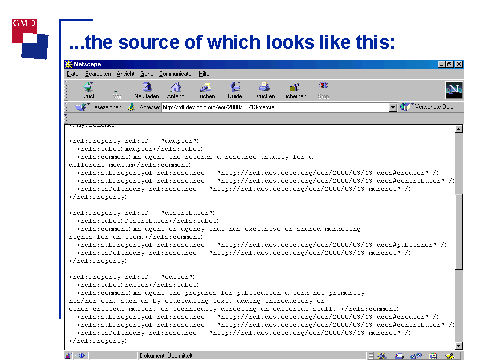
Task: Open the Go menu
Action: pyautogui.click(x=146, y=74)
